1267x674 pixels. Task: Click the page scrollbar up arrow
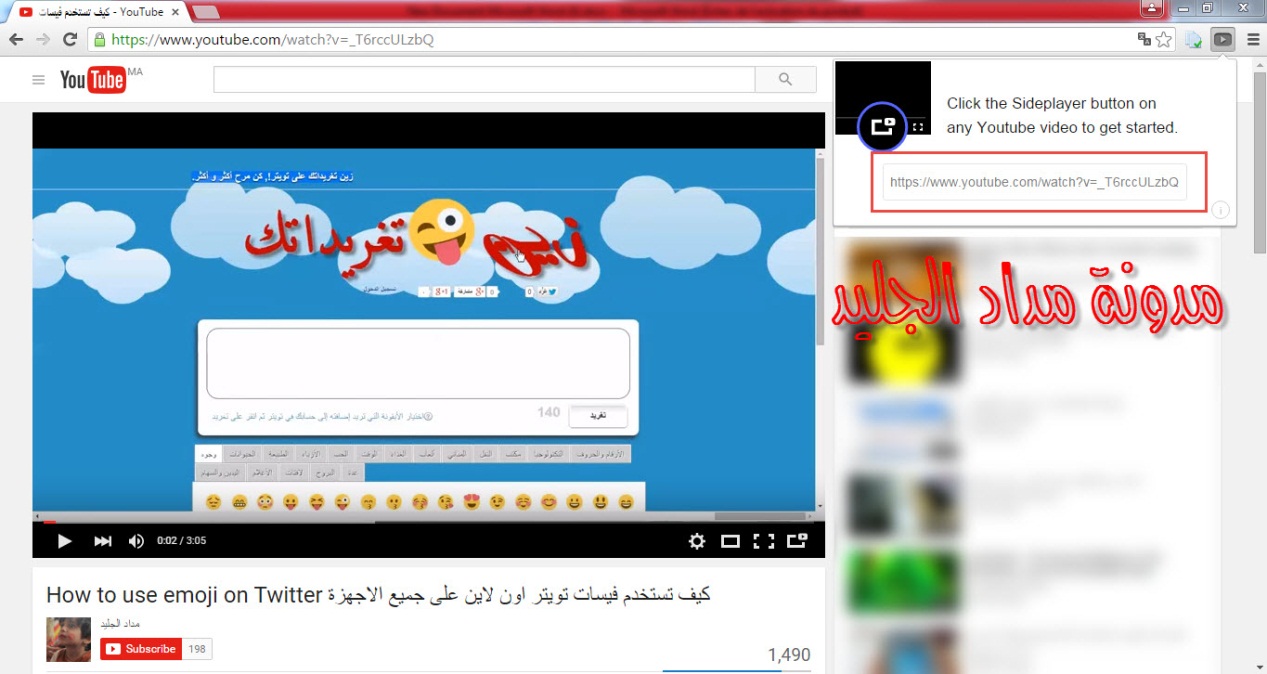(x=1258, y=67)
